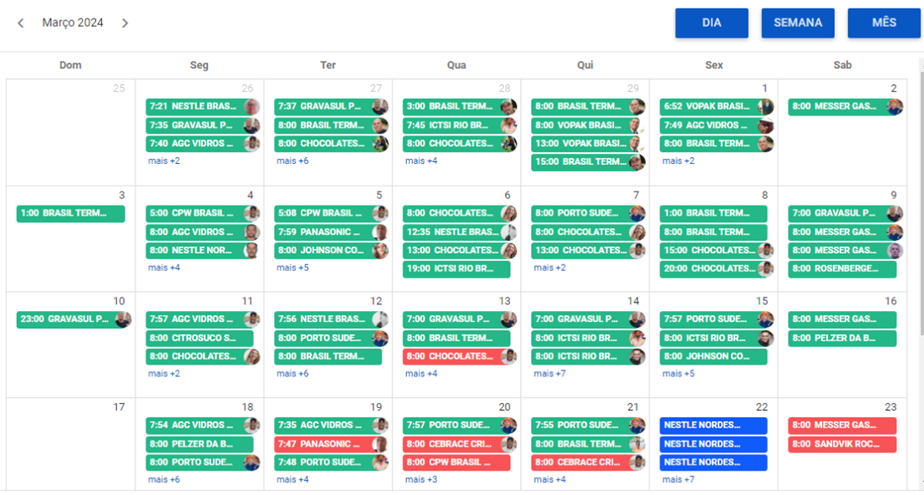Select the MÊS view button
This screenshot has width=924, height=495.
pyautogui.click(x=883, y=23)
